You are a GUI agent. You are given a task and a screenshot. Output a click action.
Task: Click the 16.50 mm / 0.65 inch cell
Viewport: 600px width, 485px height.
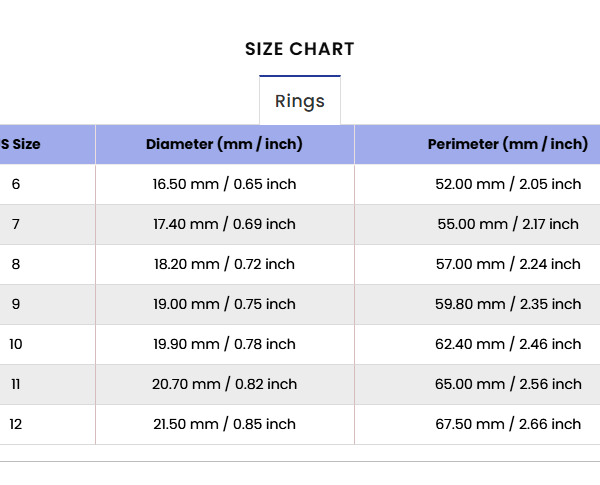(x=225, y=184)
